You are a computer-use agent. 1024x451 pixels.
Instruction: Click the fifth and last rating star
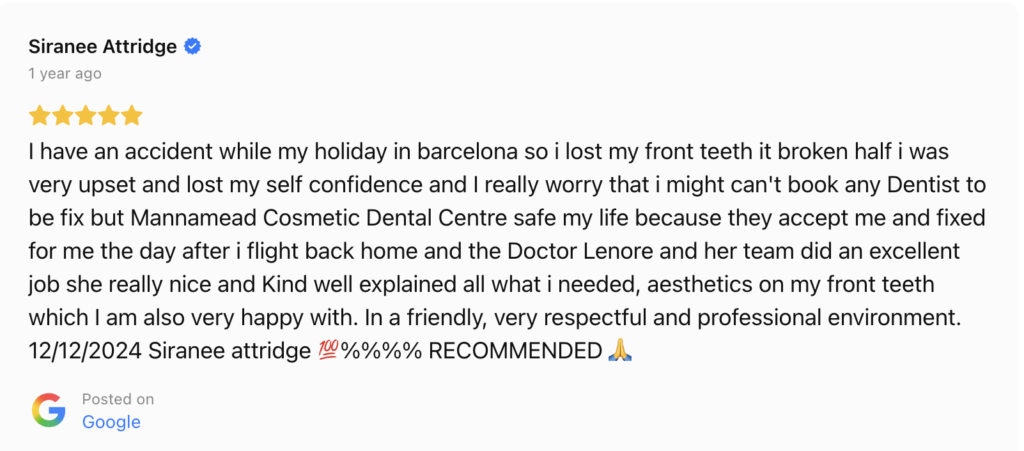pyautogui.click(x=131, y=116)
